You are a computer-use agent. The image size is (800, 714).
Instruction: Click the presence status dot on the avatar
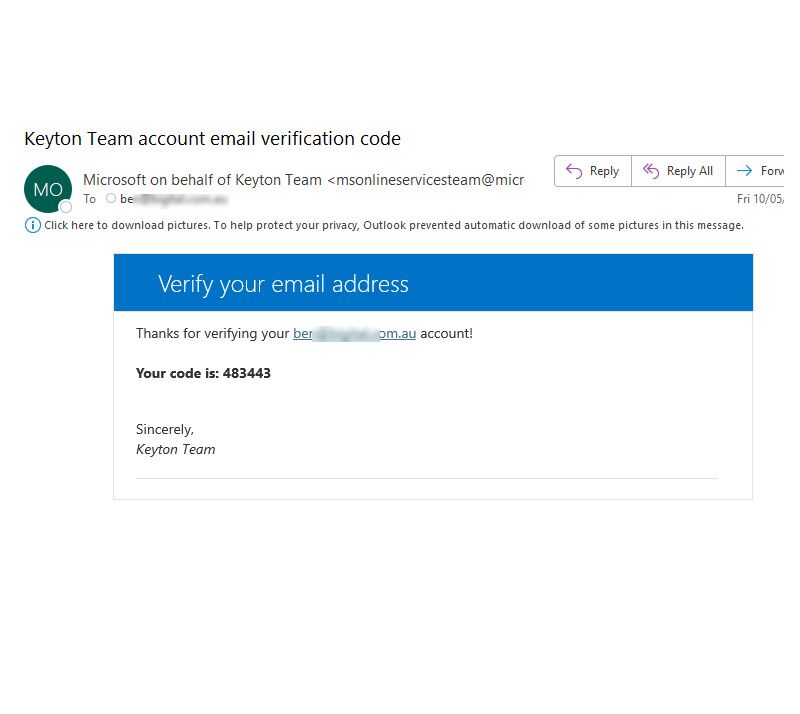coord(66,207)
